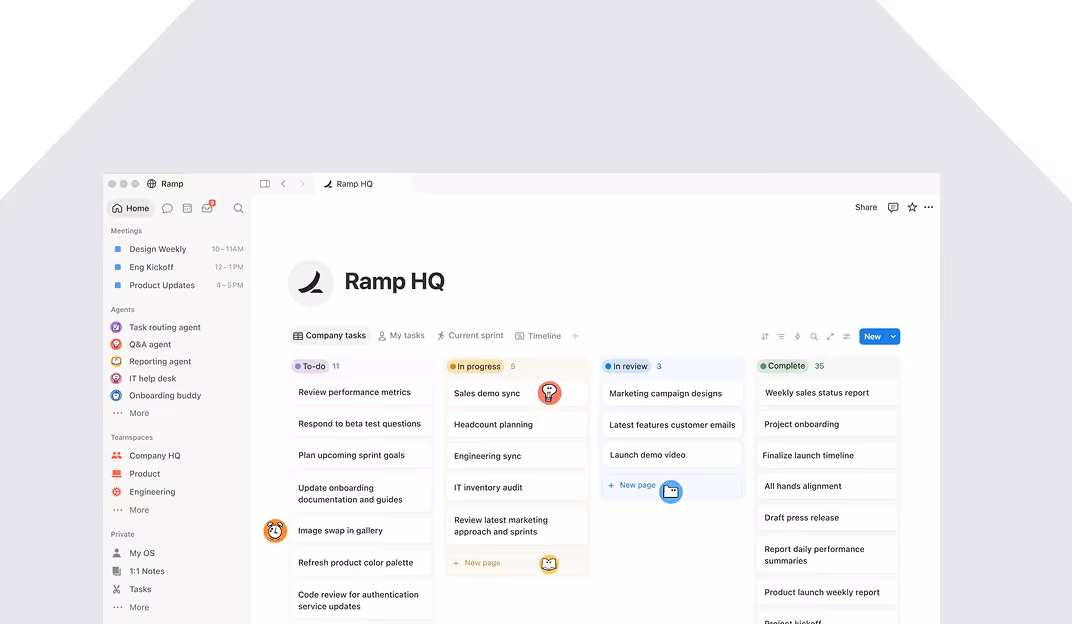Click the Ramp HQ logo icon

[x=311, y=283]
